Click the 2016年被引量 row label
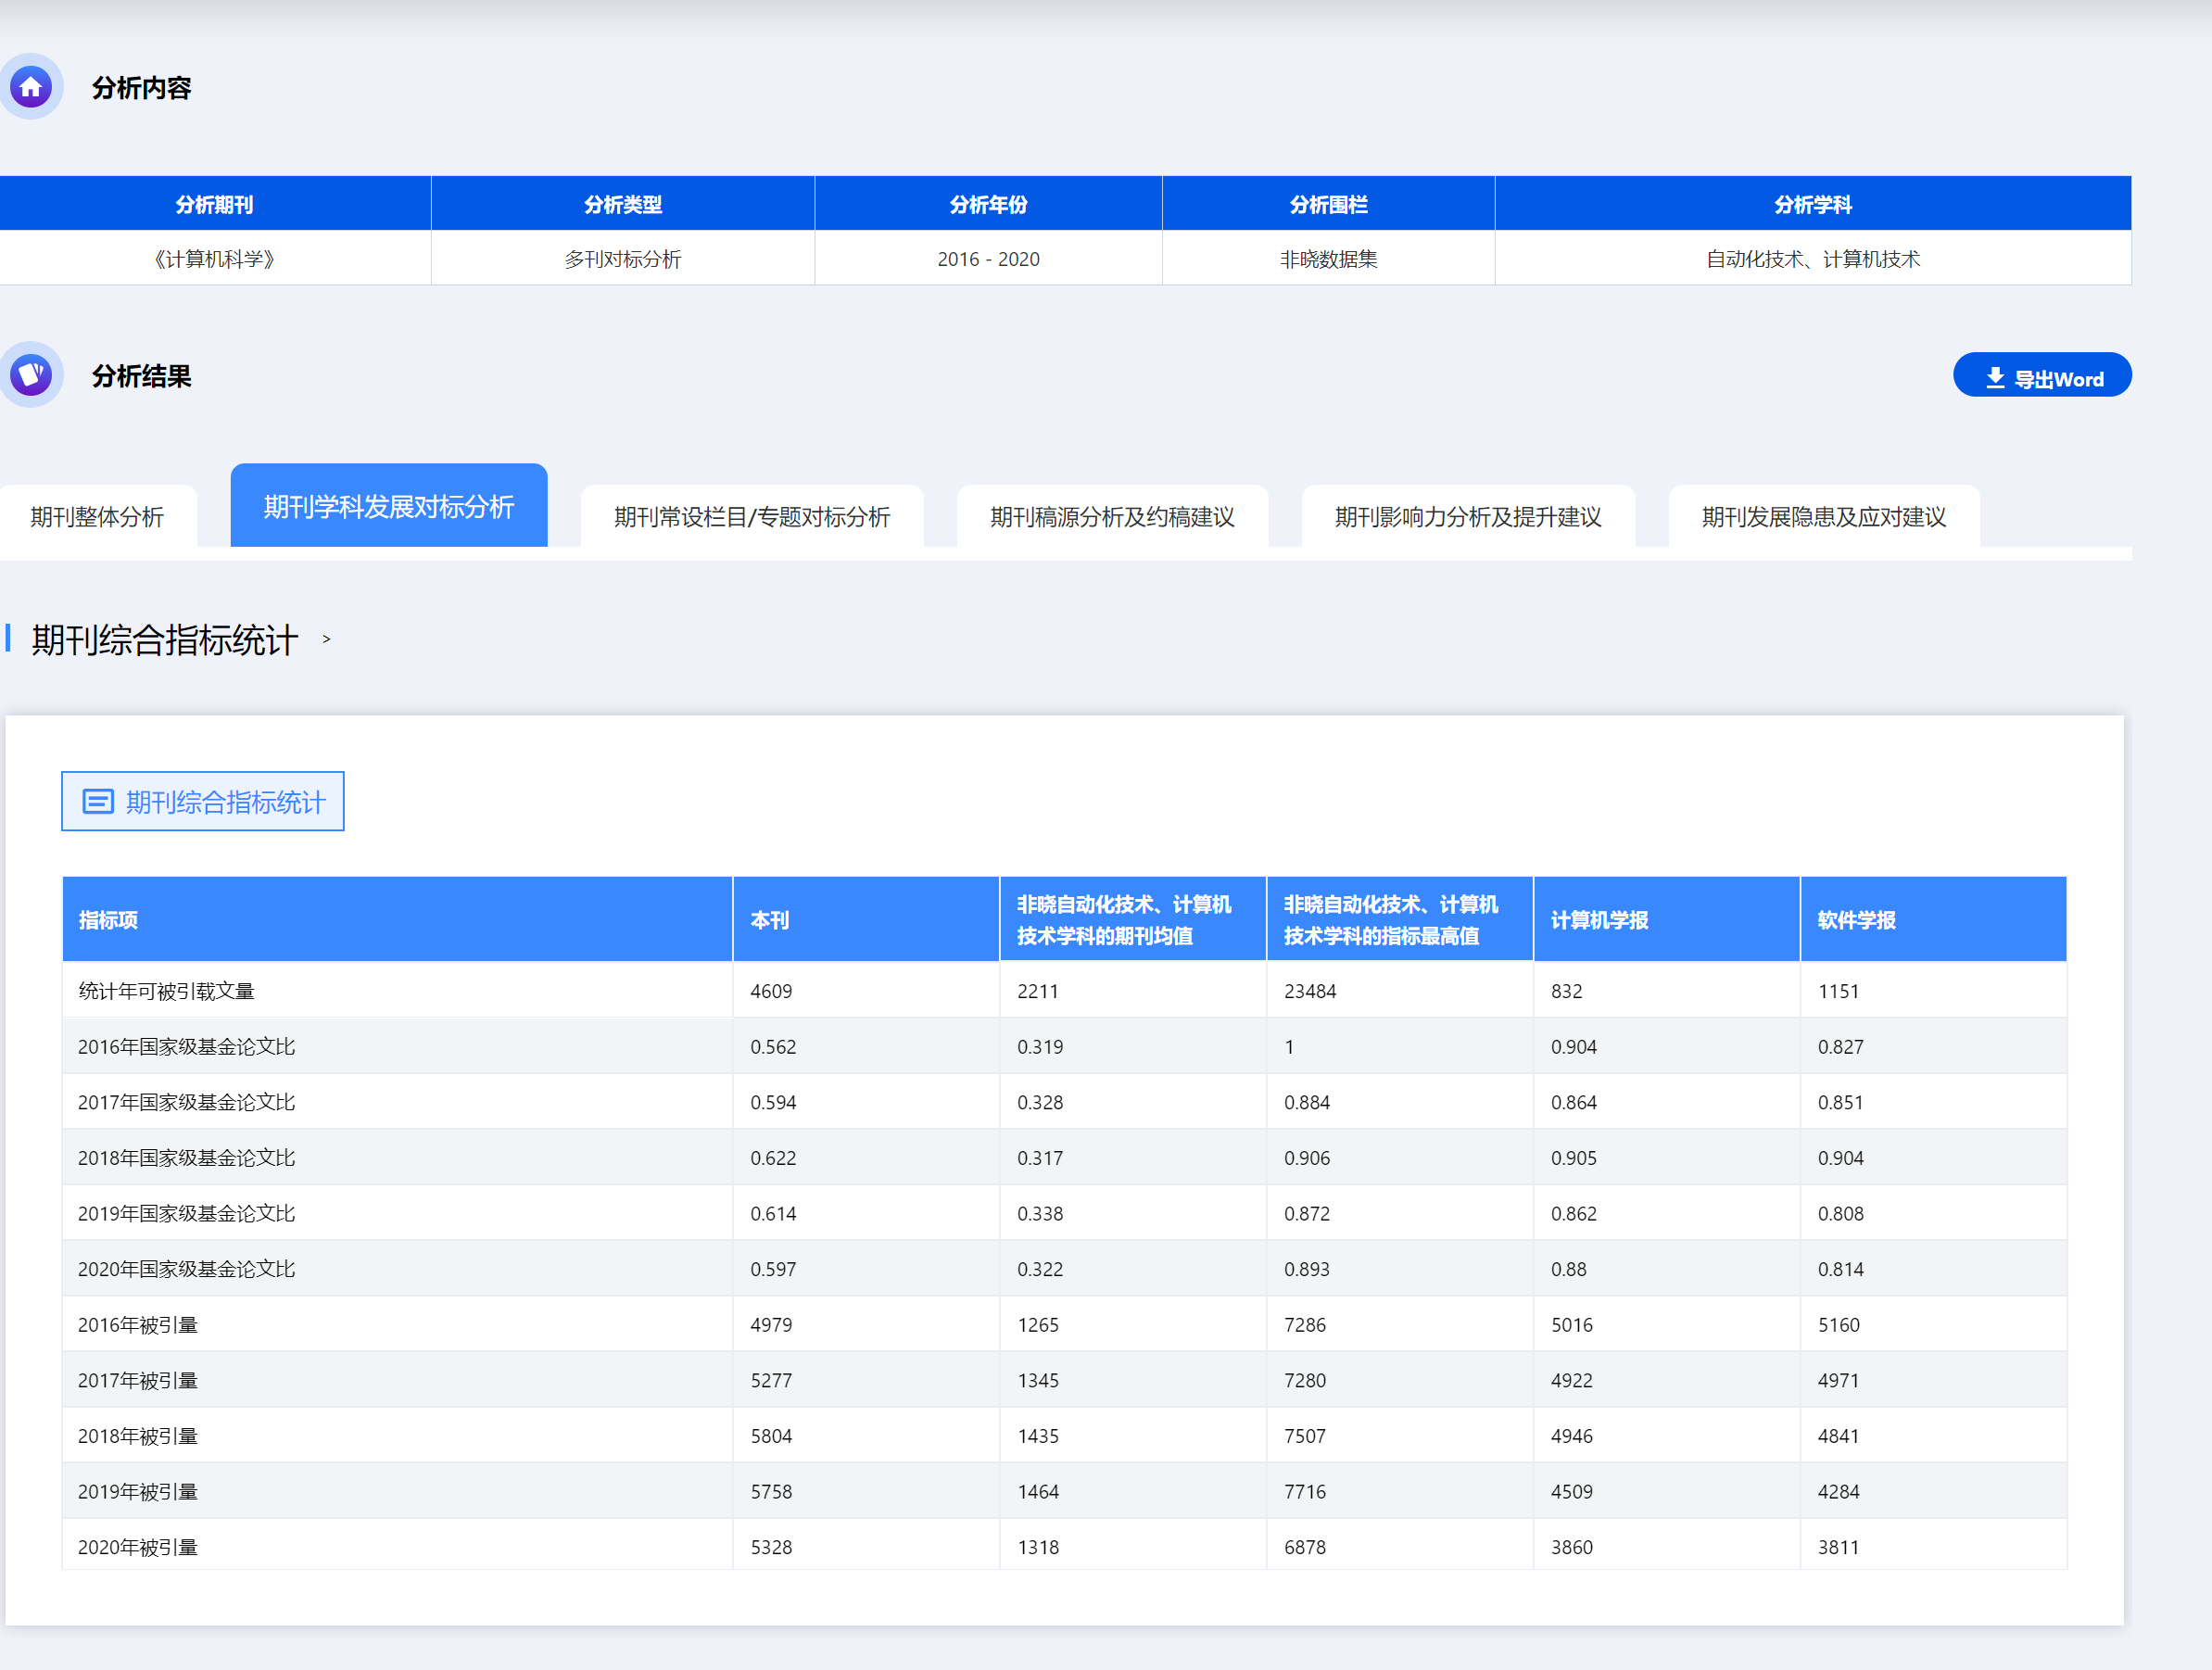The image size is (2212, 1670). click(x=138, y=1325)
